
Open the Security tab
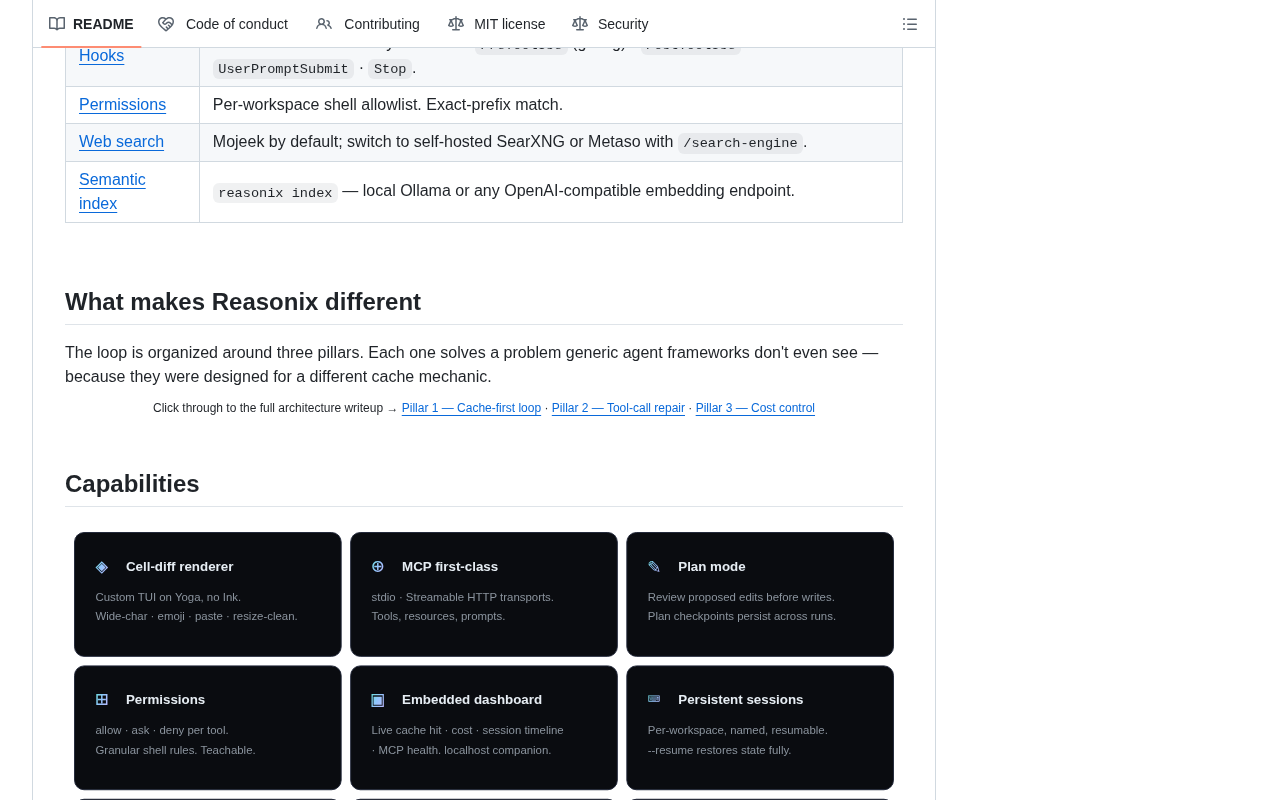point(610,24)
